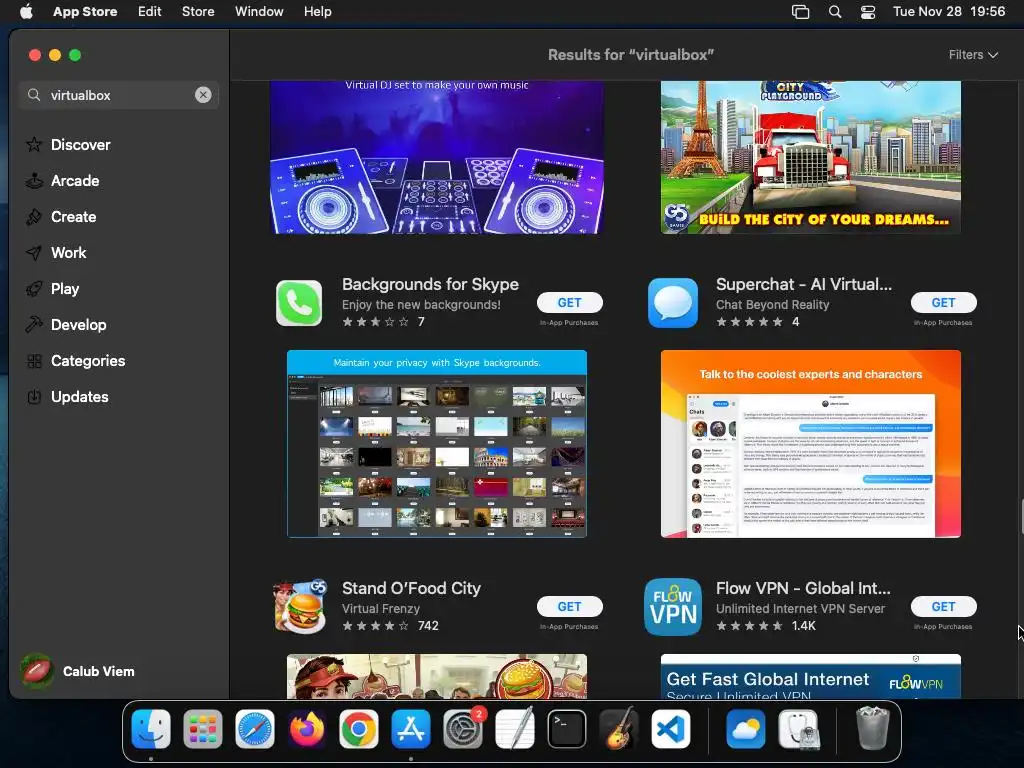1024x768 pixels.
Task: Open the cloud weather app in Dock
Action: coord(746,729)
